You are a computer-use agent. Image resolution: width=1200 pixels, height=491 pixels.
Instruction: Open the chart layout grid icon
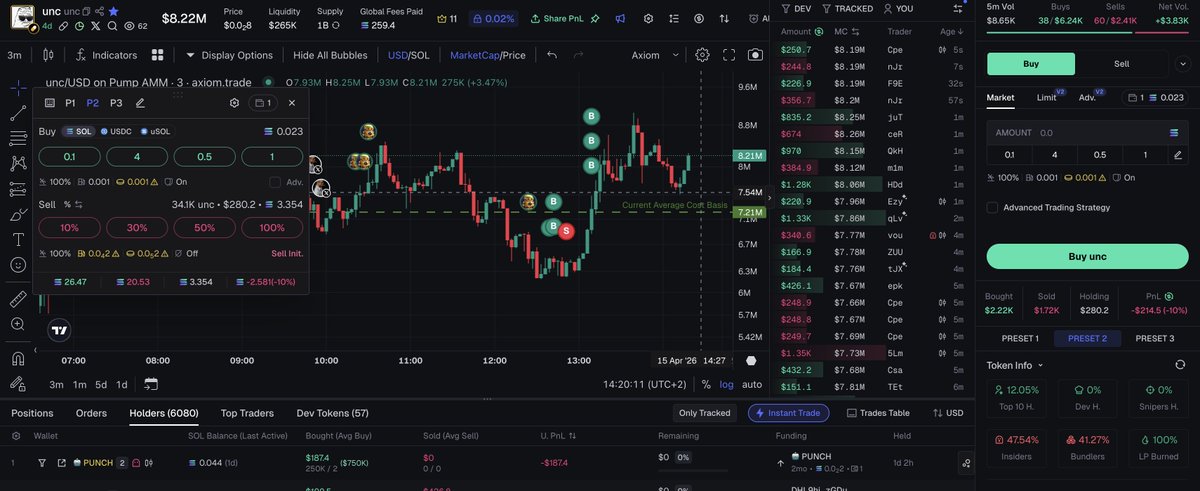point(157,55)
